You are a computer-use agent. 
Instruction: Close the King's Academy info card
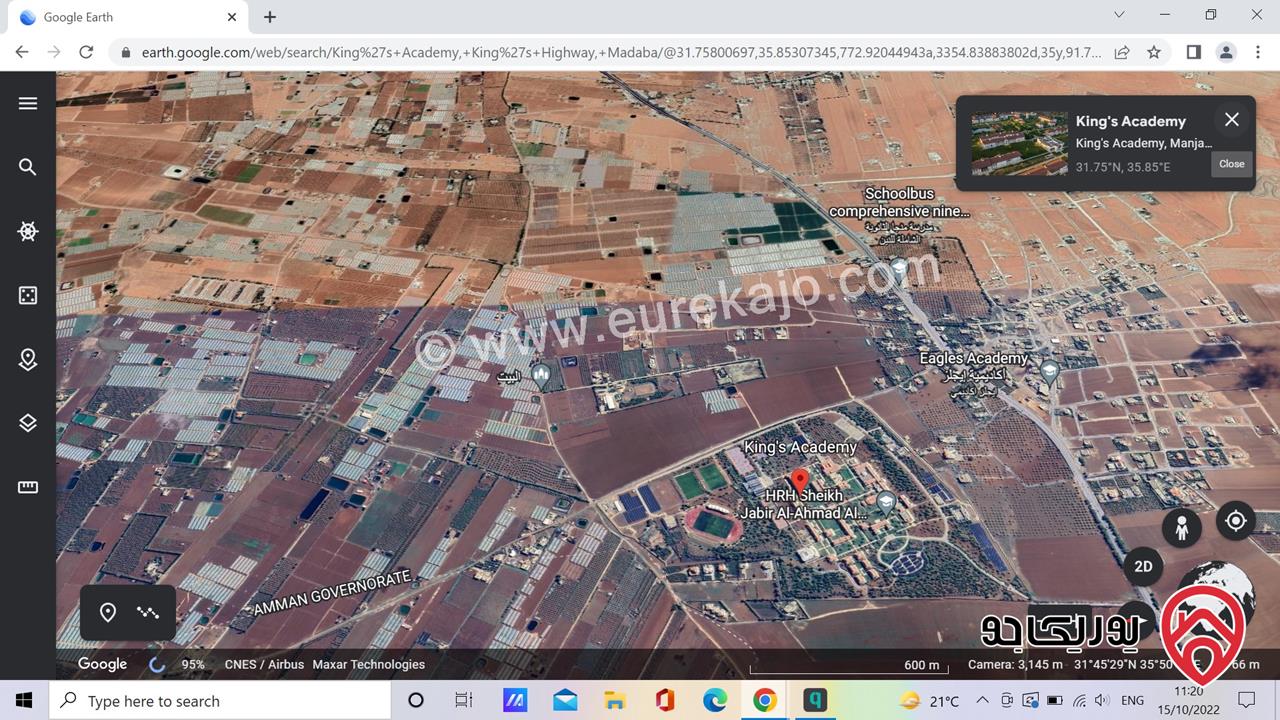(1232, 120)
